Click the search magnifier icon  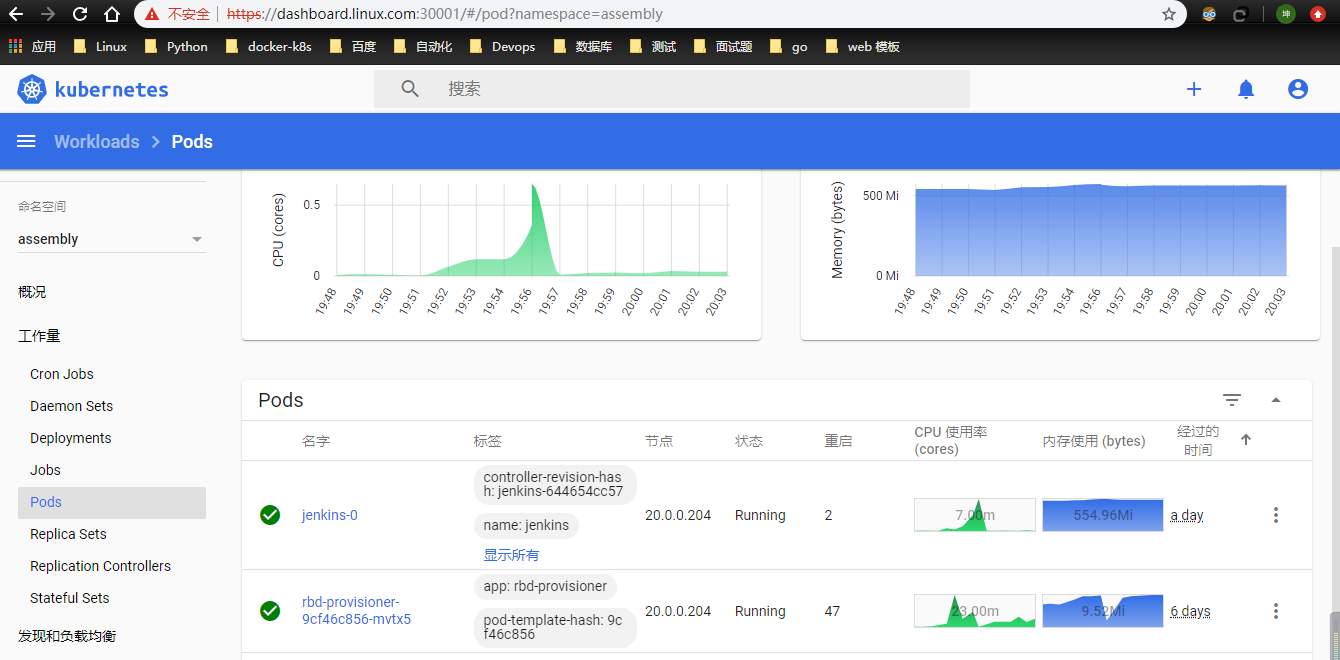[410, 89]
